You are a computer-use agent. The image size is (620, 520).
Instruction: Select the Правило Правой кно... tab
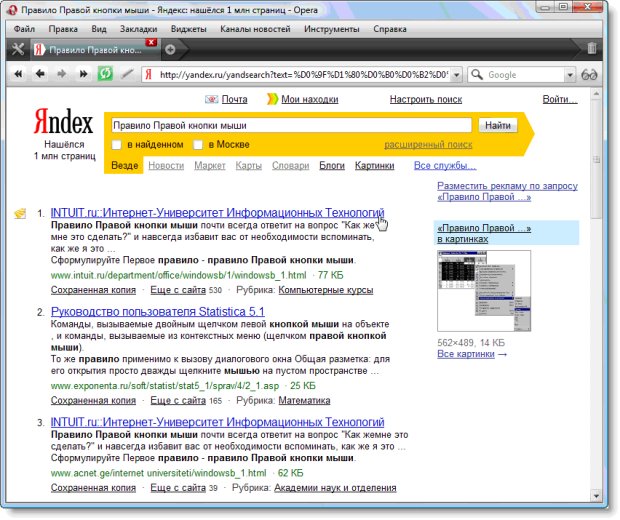pos(94,50)
